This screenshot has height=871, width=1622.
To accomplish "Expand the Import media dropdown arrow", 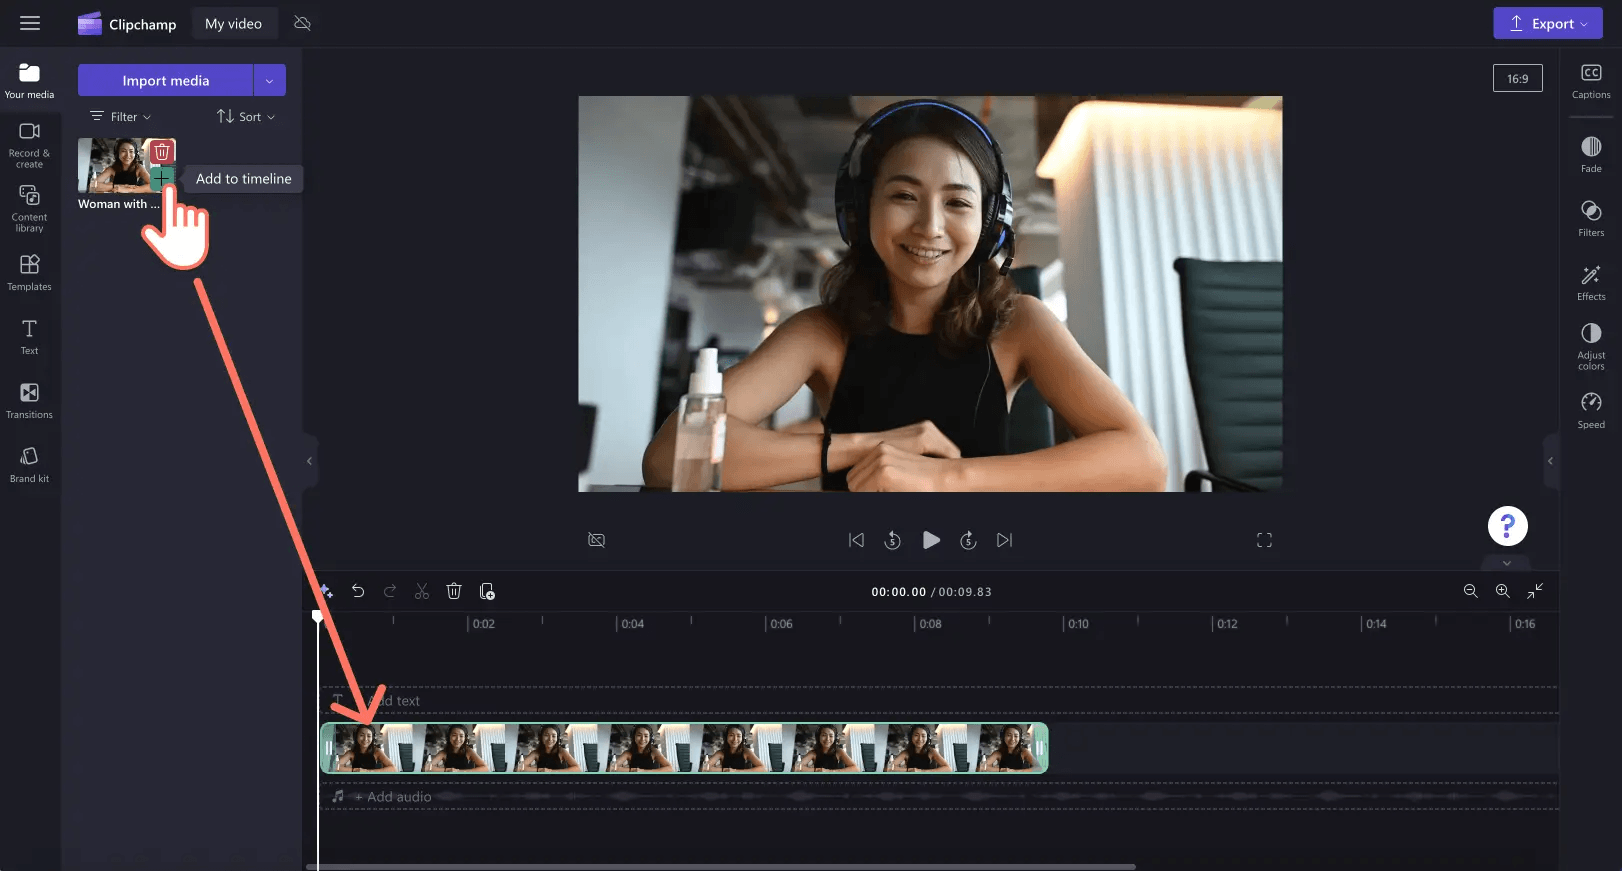I will click(269, 81).
